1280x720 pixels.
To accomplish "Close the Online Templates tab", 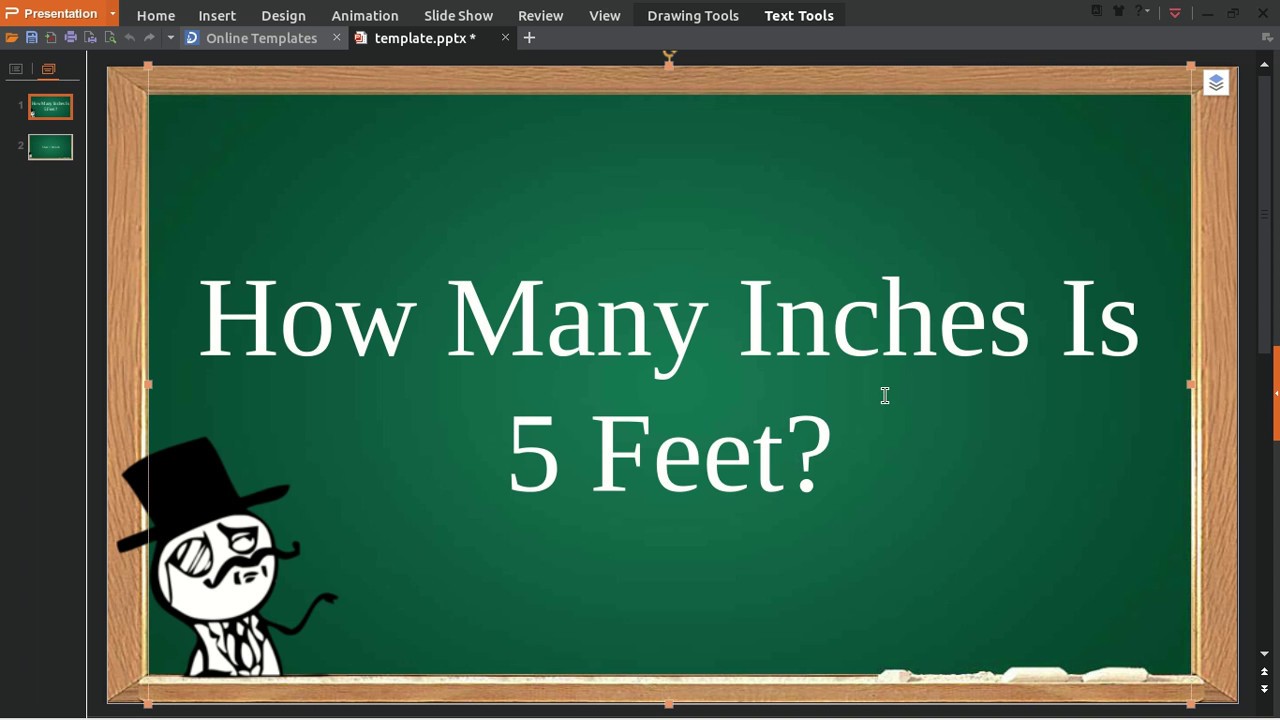I will [x=336, y=37].
